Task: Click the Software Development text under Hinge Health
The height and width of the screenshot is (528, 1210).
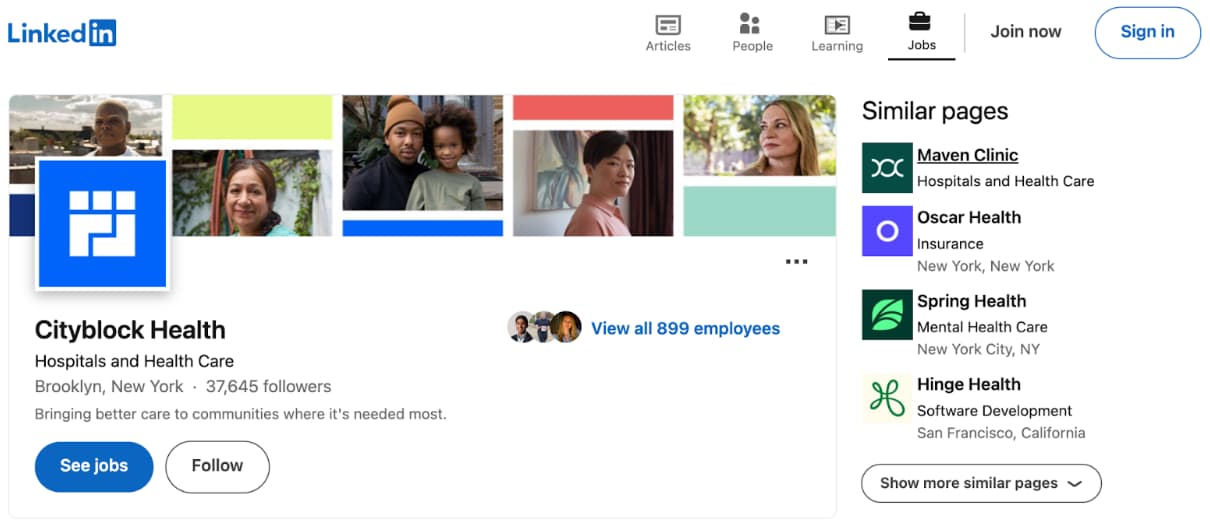Action: (x=994, y=411)
